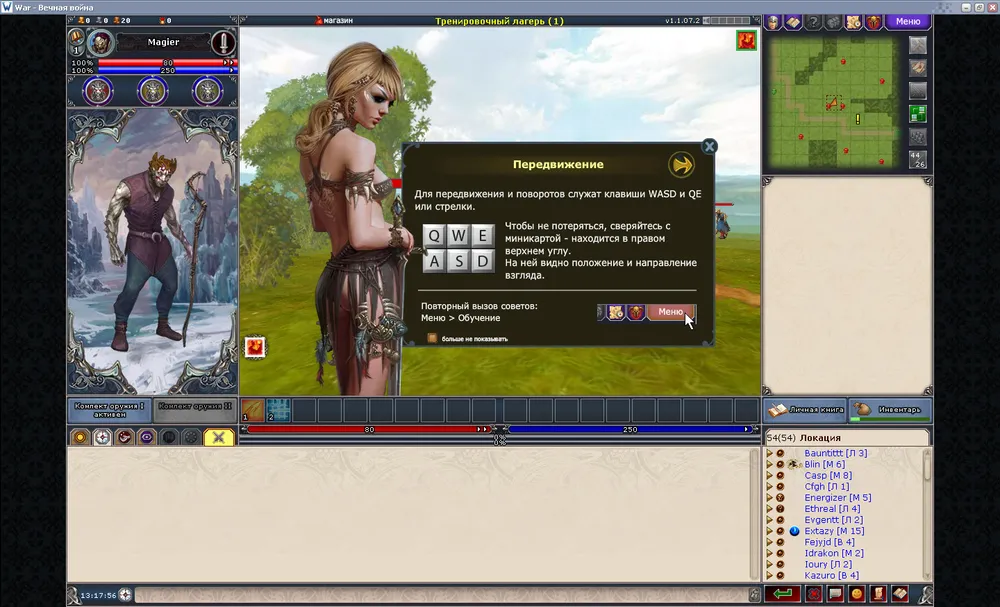
Task: Use skill slot 1 in the action bar
Action: (x=253, y=410)
